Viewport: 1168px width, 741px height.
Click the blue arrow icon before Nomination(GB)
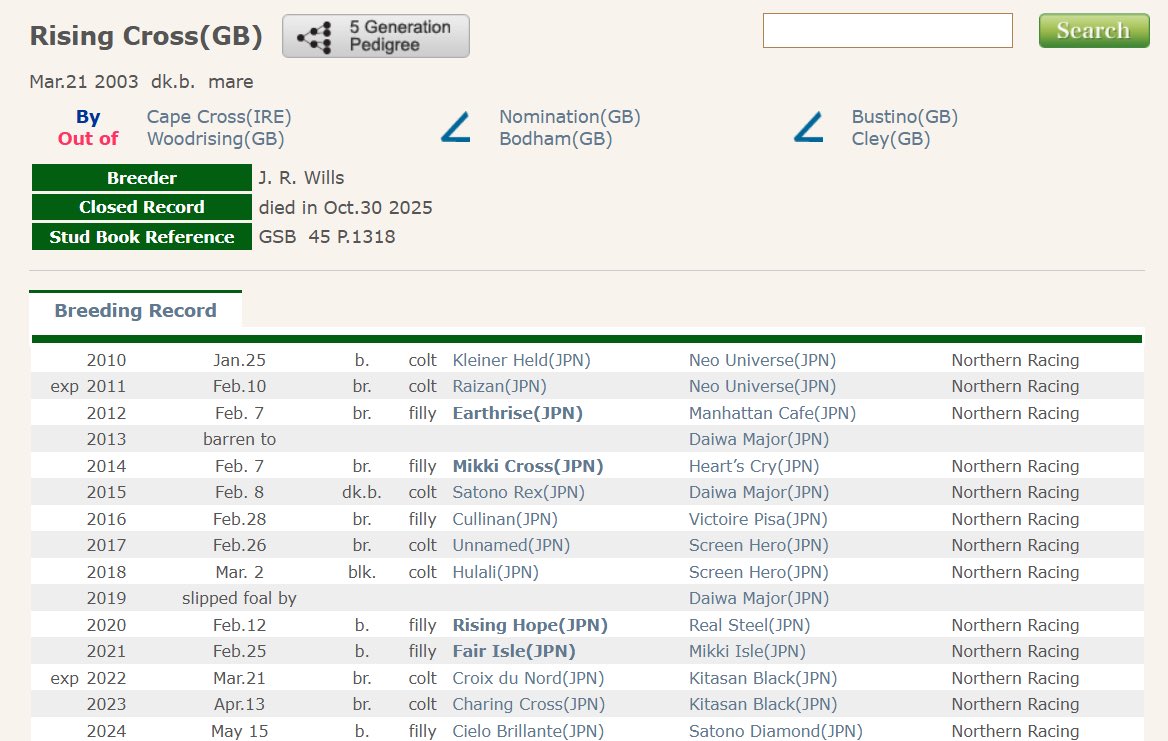click(456, 127)
